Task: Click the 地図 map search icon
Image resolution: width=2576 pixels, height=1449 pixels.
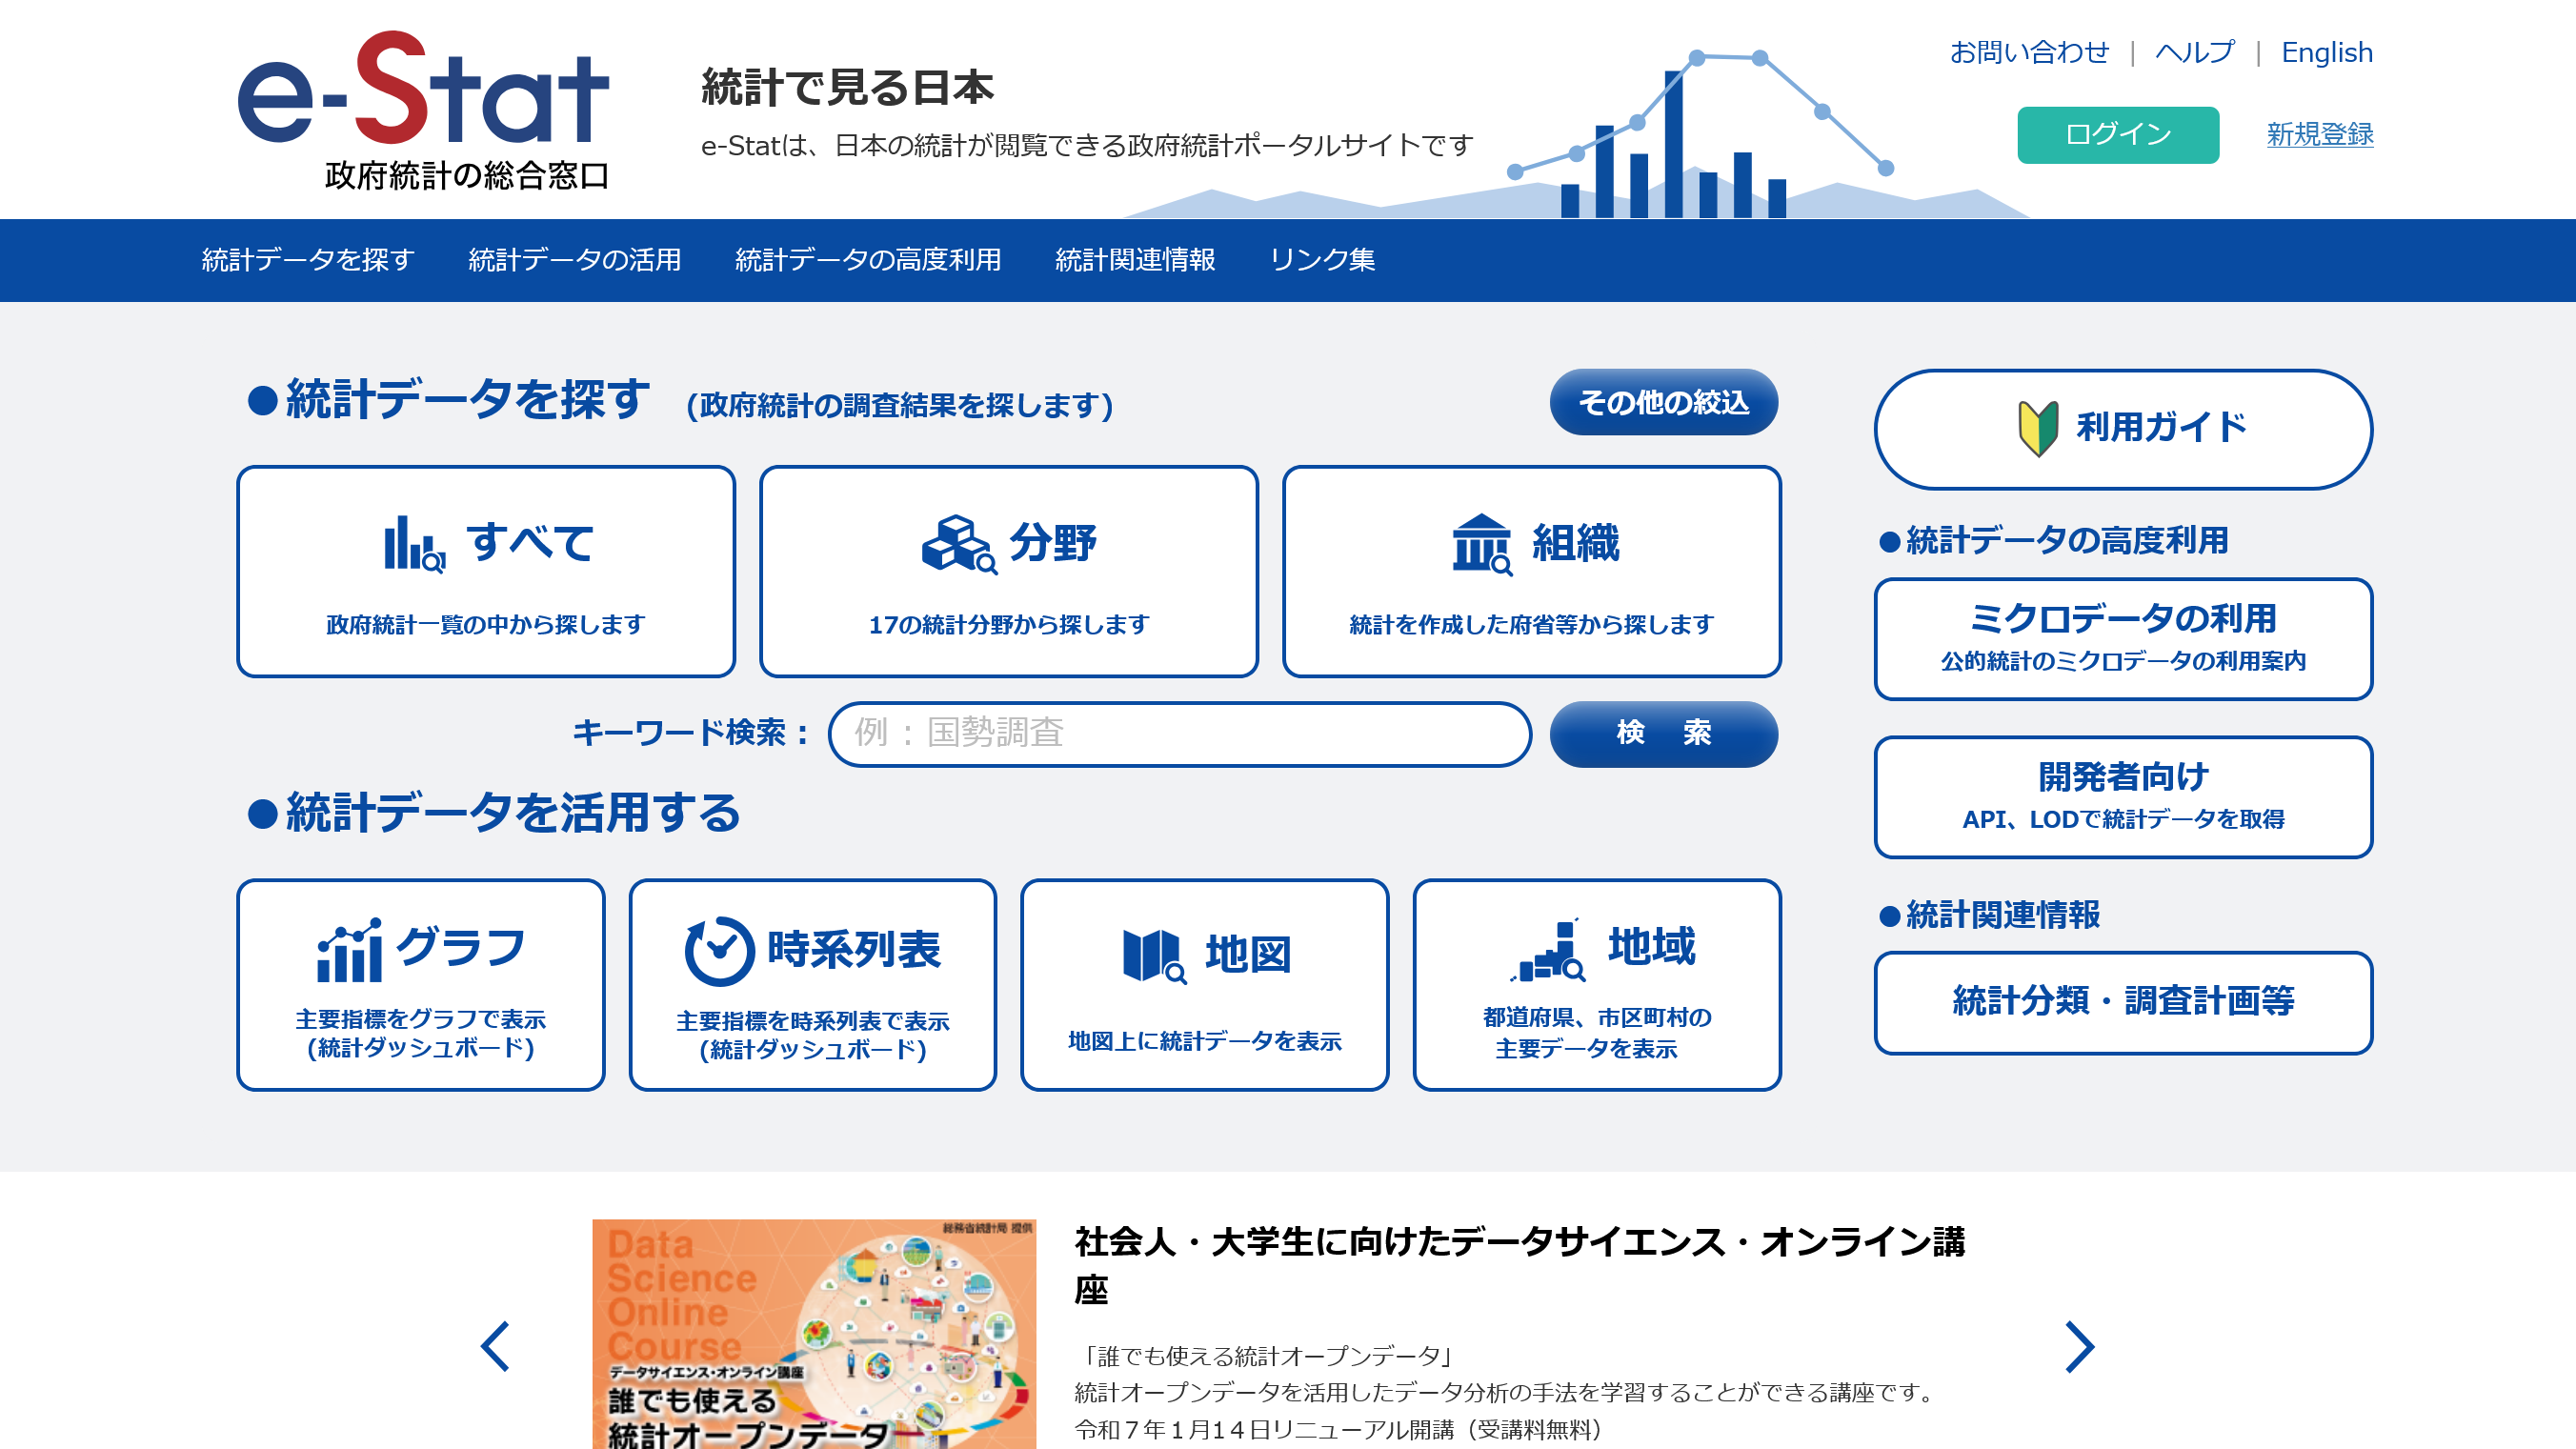Action: (1153, 956)
